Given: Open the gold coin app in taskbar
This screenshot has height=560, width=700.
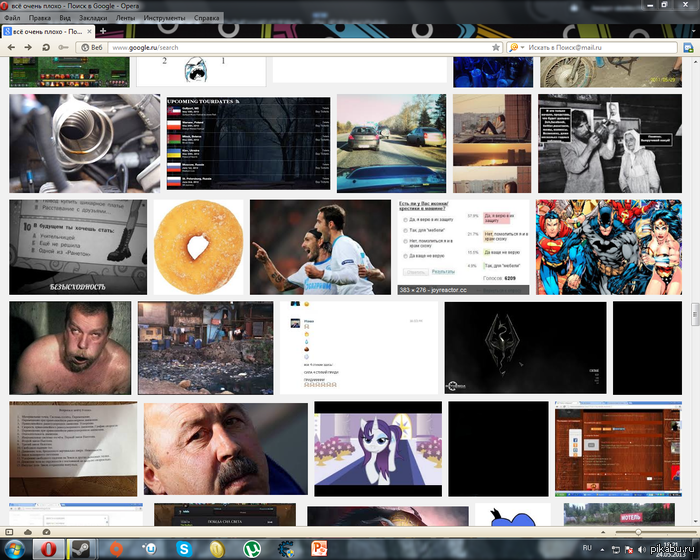Looking at the screenshot, I should [217, 549].
